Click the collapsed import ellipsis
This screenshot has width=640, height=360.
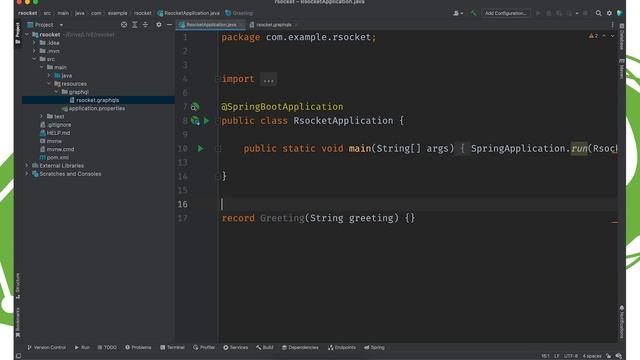point(269,79)
